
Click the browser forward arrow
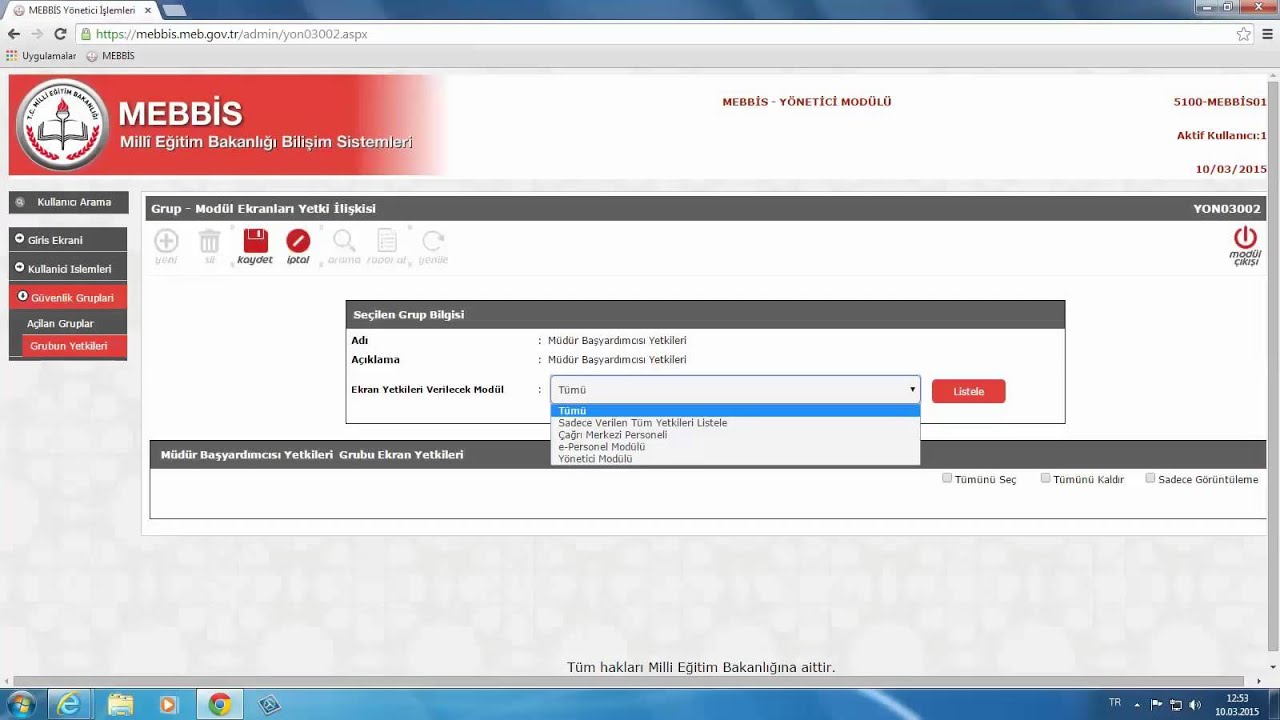pyautogui.click(x=37, y=34)
